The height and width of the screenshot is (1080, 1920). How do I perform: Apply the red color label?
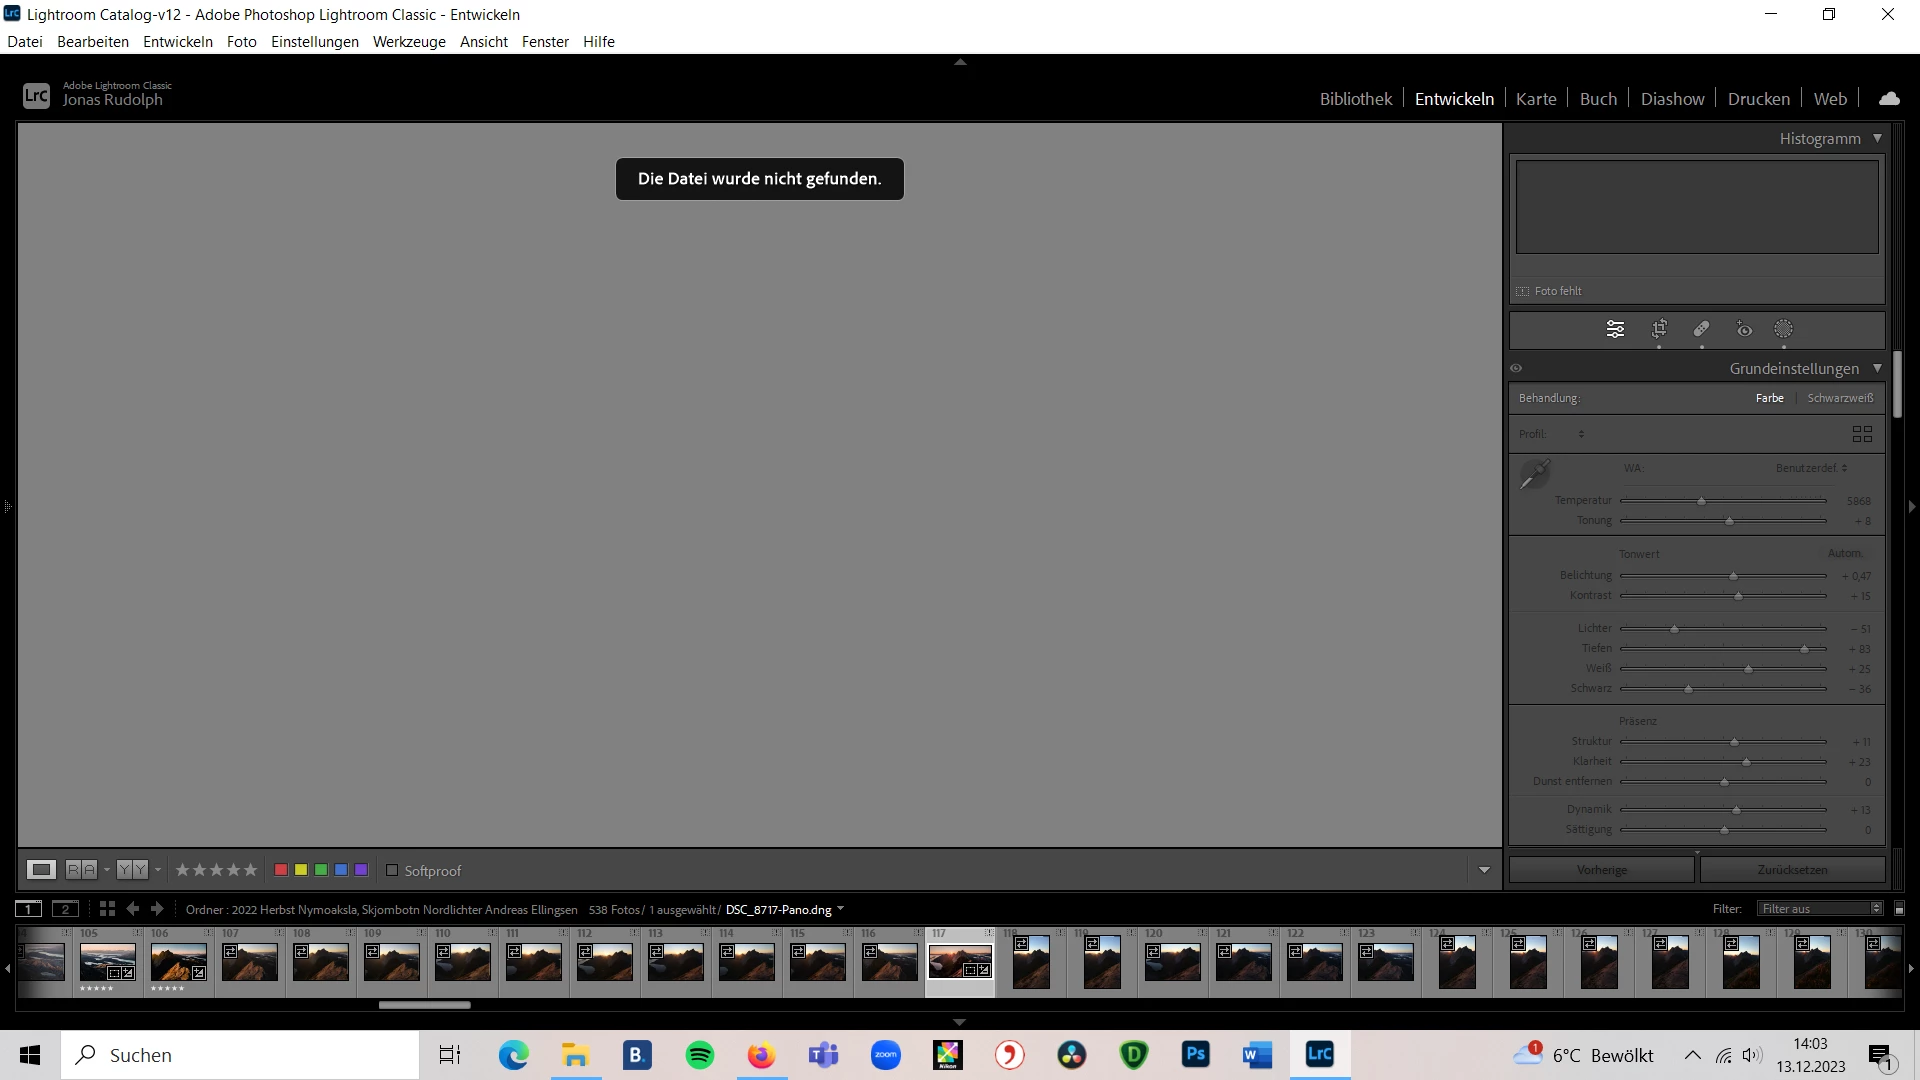[x=281, y=870]
